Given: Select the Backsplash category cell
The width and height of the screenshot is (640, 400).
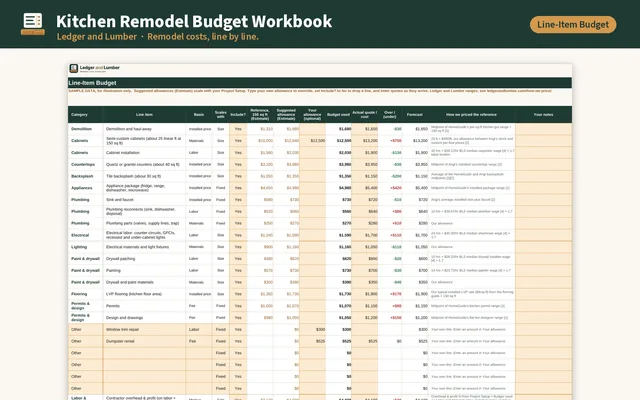Looking at the screenshot, I should tap(85, 176).
